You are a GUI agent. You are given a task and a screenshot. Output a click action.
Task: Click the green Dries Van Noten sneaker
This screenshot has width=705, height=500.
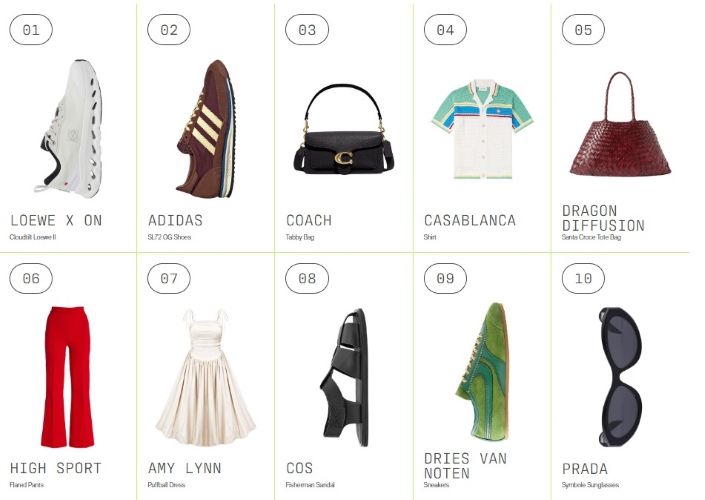pyautogui.click(x=484, y=371)
